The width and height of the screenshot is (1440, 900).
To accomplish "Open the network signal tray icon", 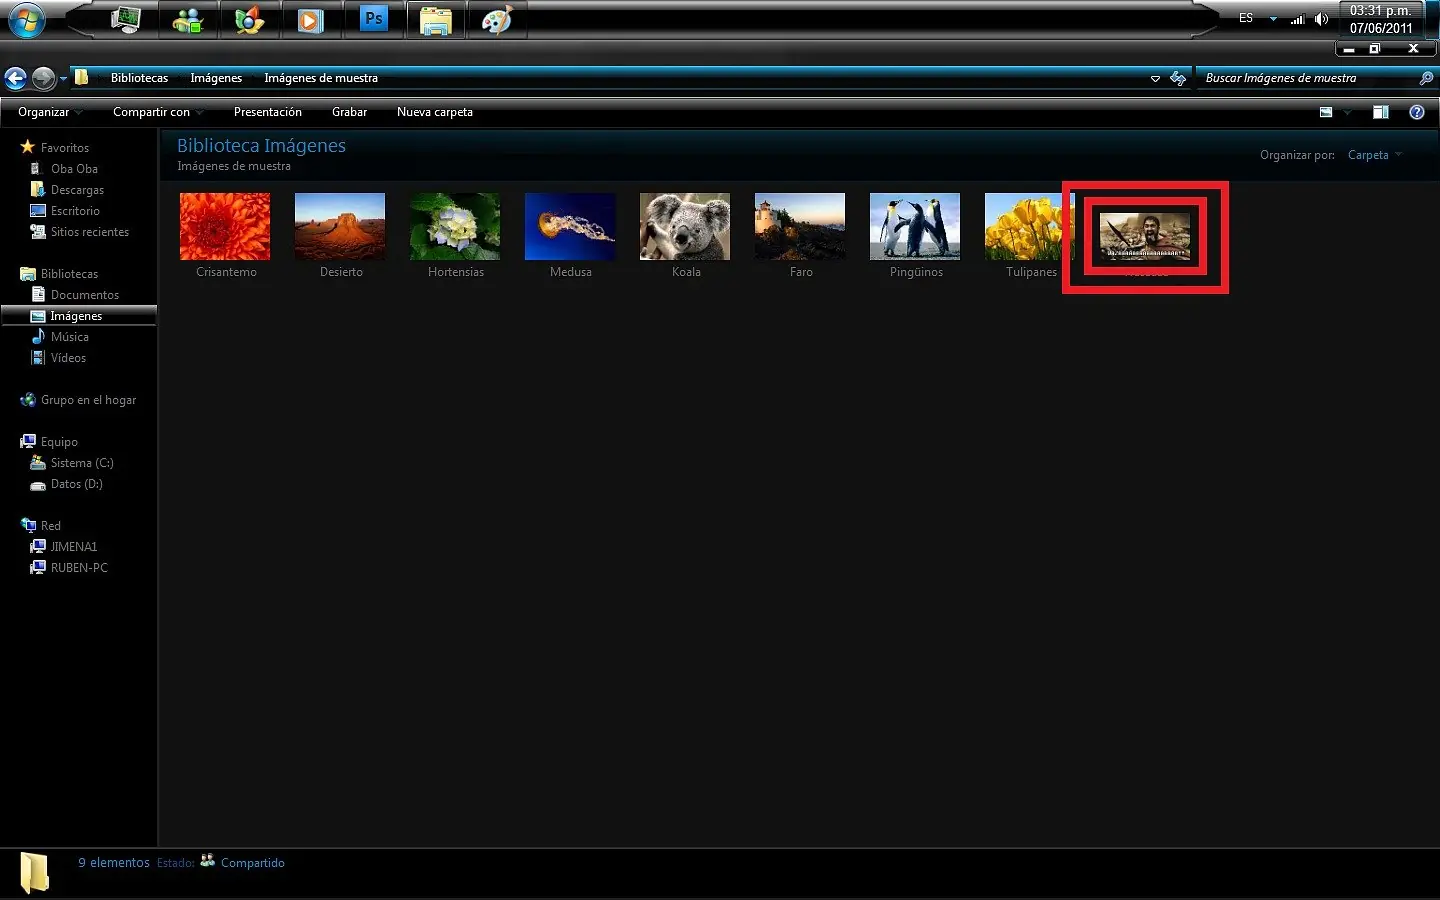I will [1298, 18].
